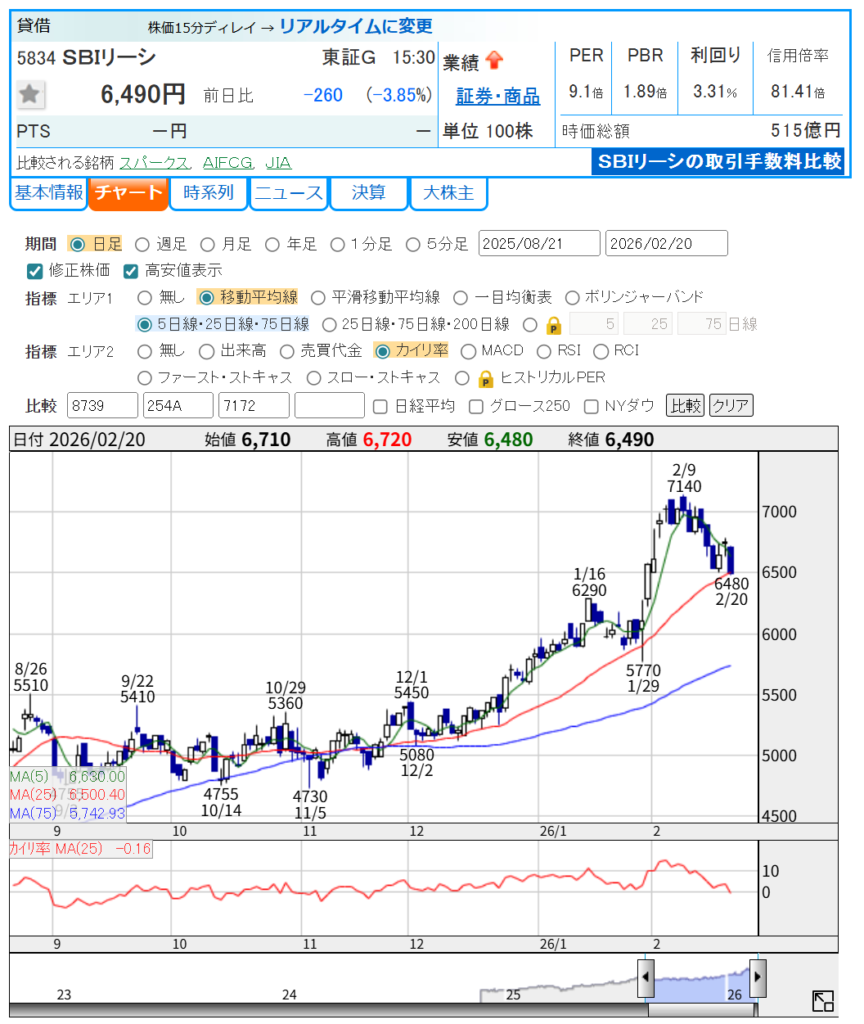Screen dimensions: 864x1024
Task: Click the favorite star icon
Action: click(x=30, y=95)
